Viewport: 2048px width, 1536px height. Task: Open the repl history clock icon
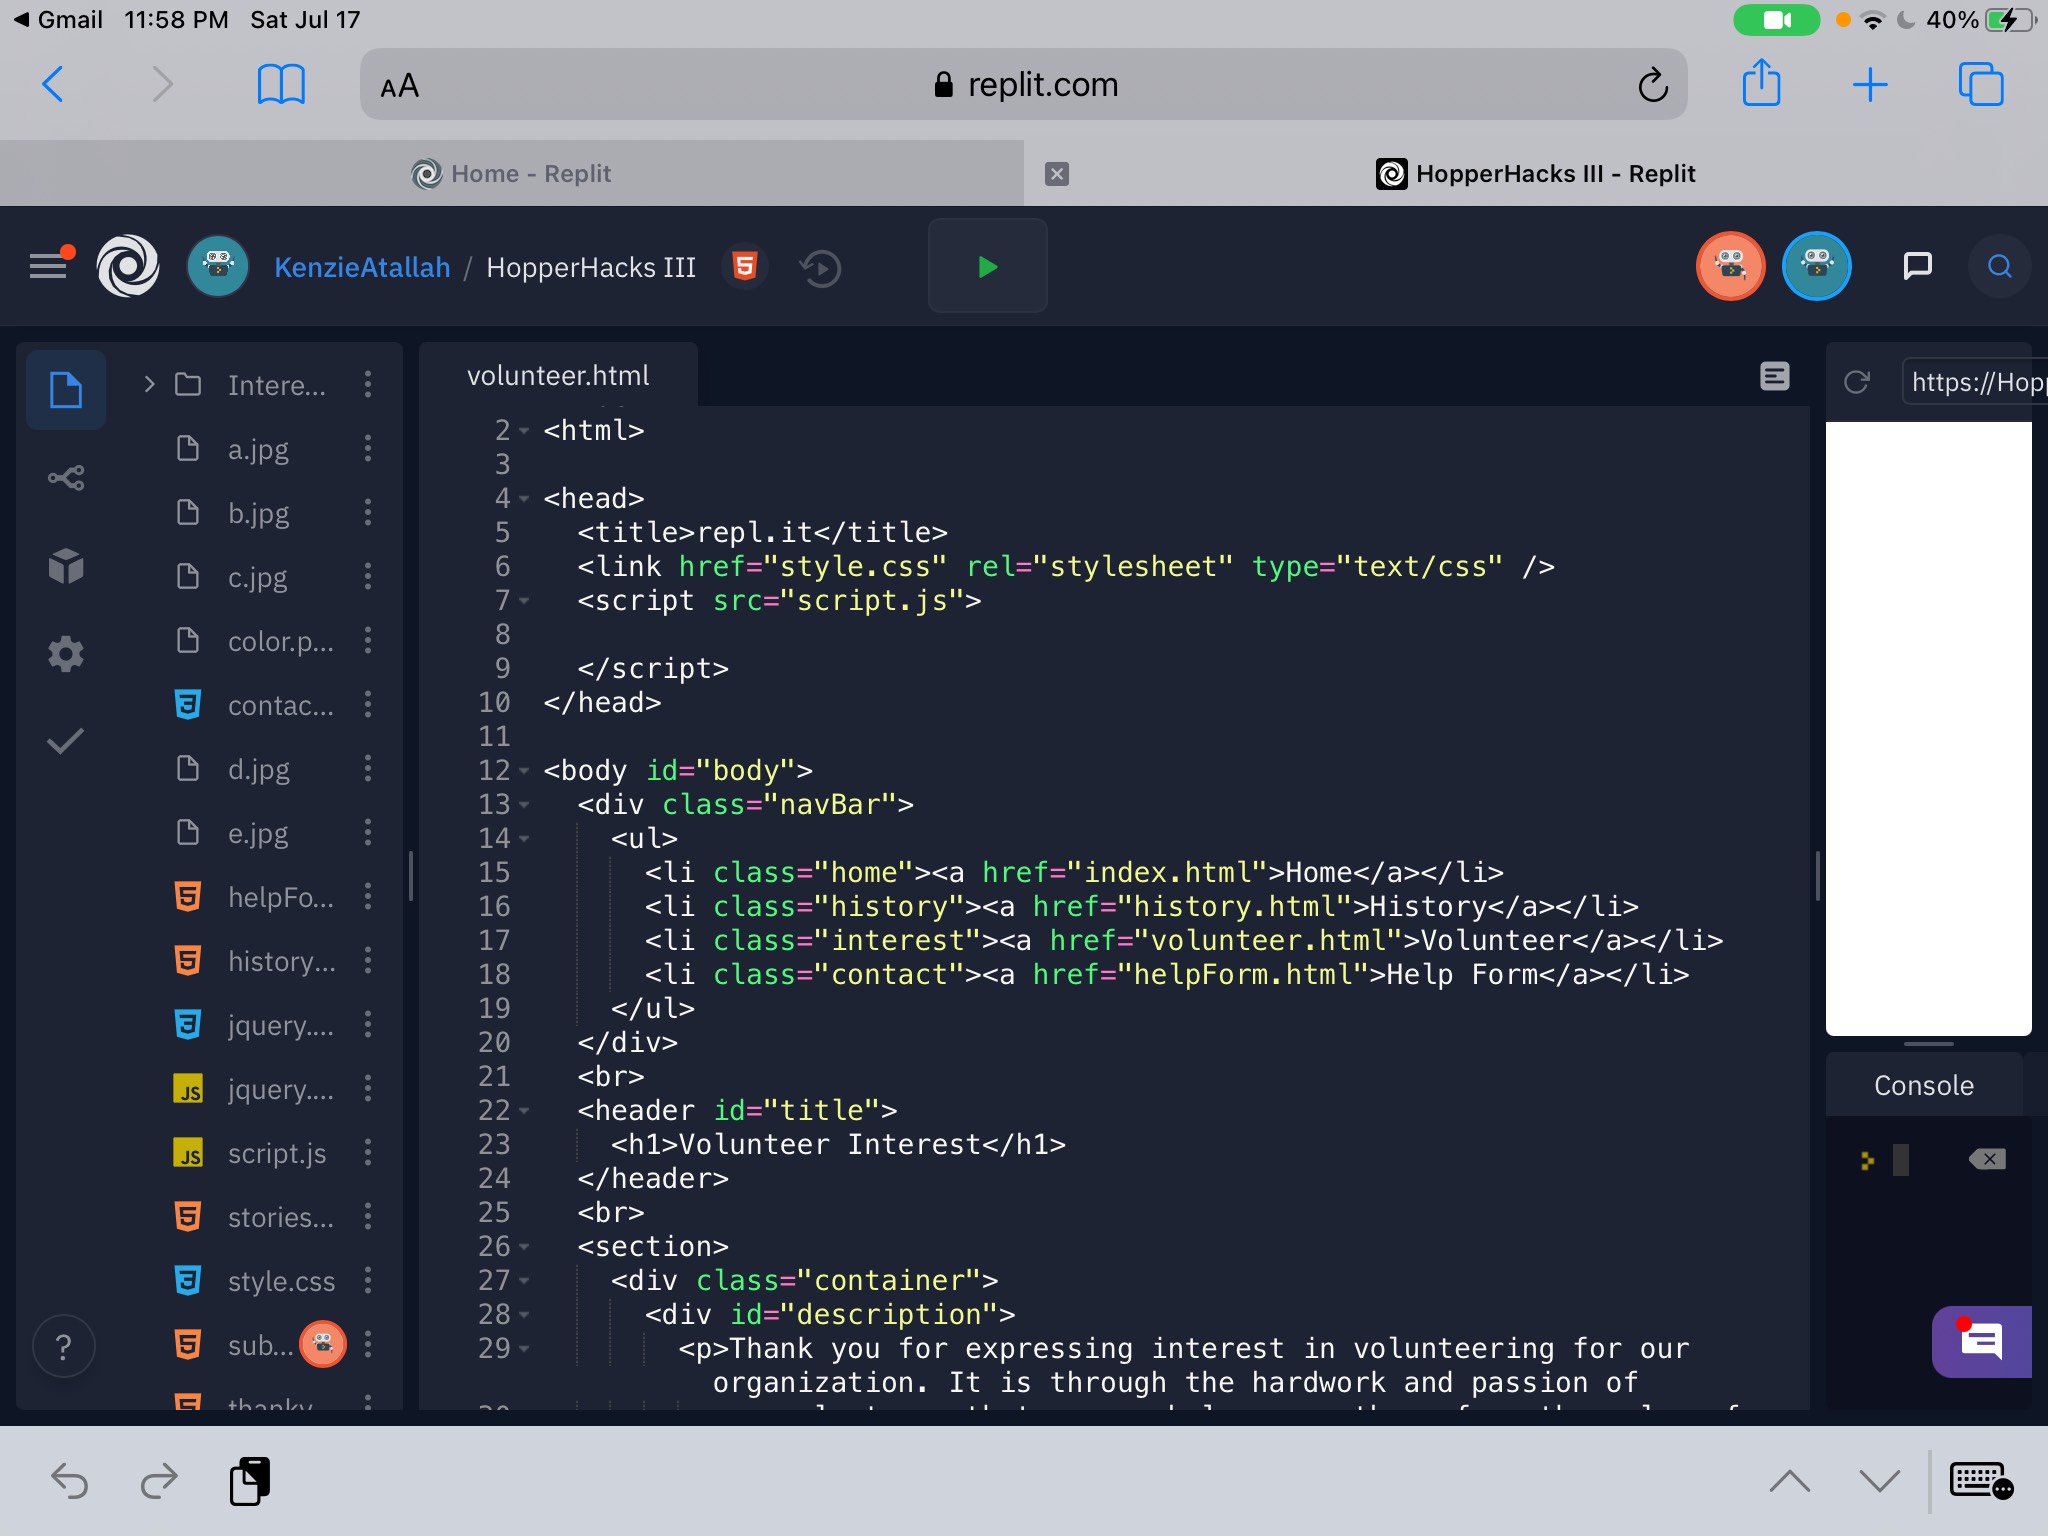pos(820,268)
